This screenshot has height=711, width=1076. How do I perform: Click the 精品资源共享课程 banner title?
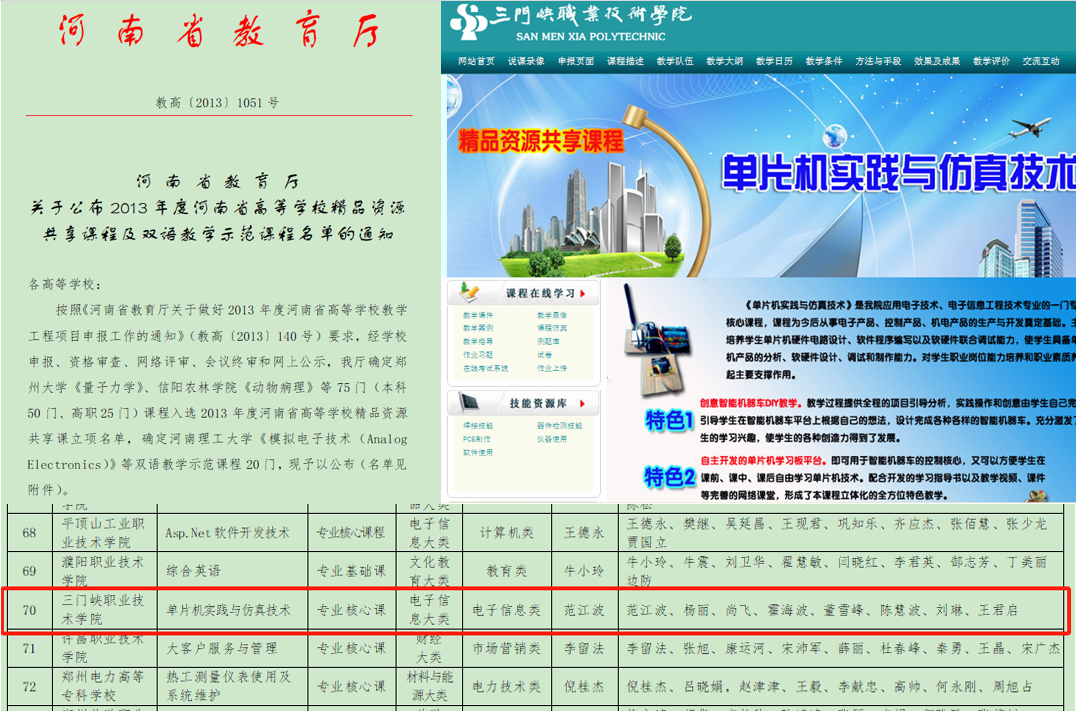coord(540,140)
